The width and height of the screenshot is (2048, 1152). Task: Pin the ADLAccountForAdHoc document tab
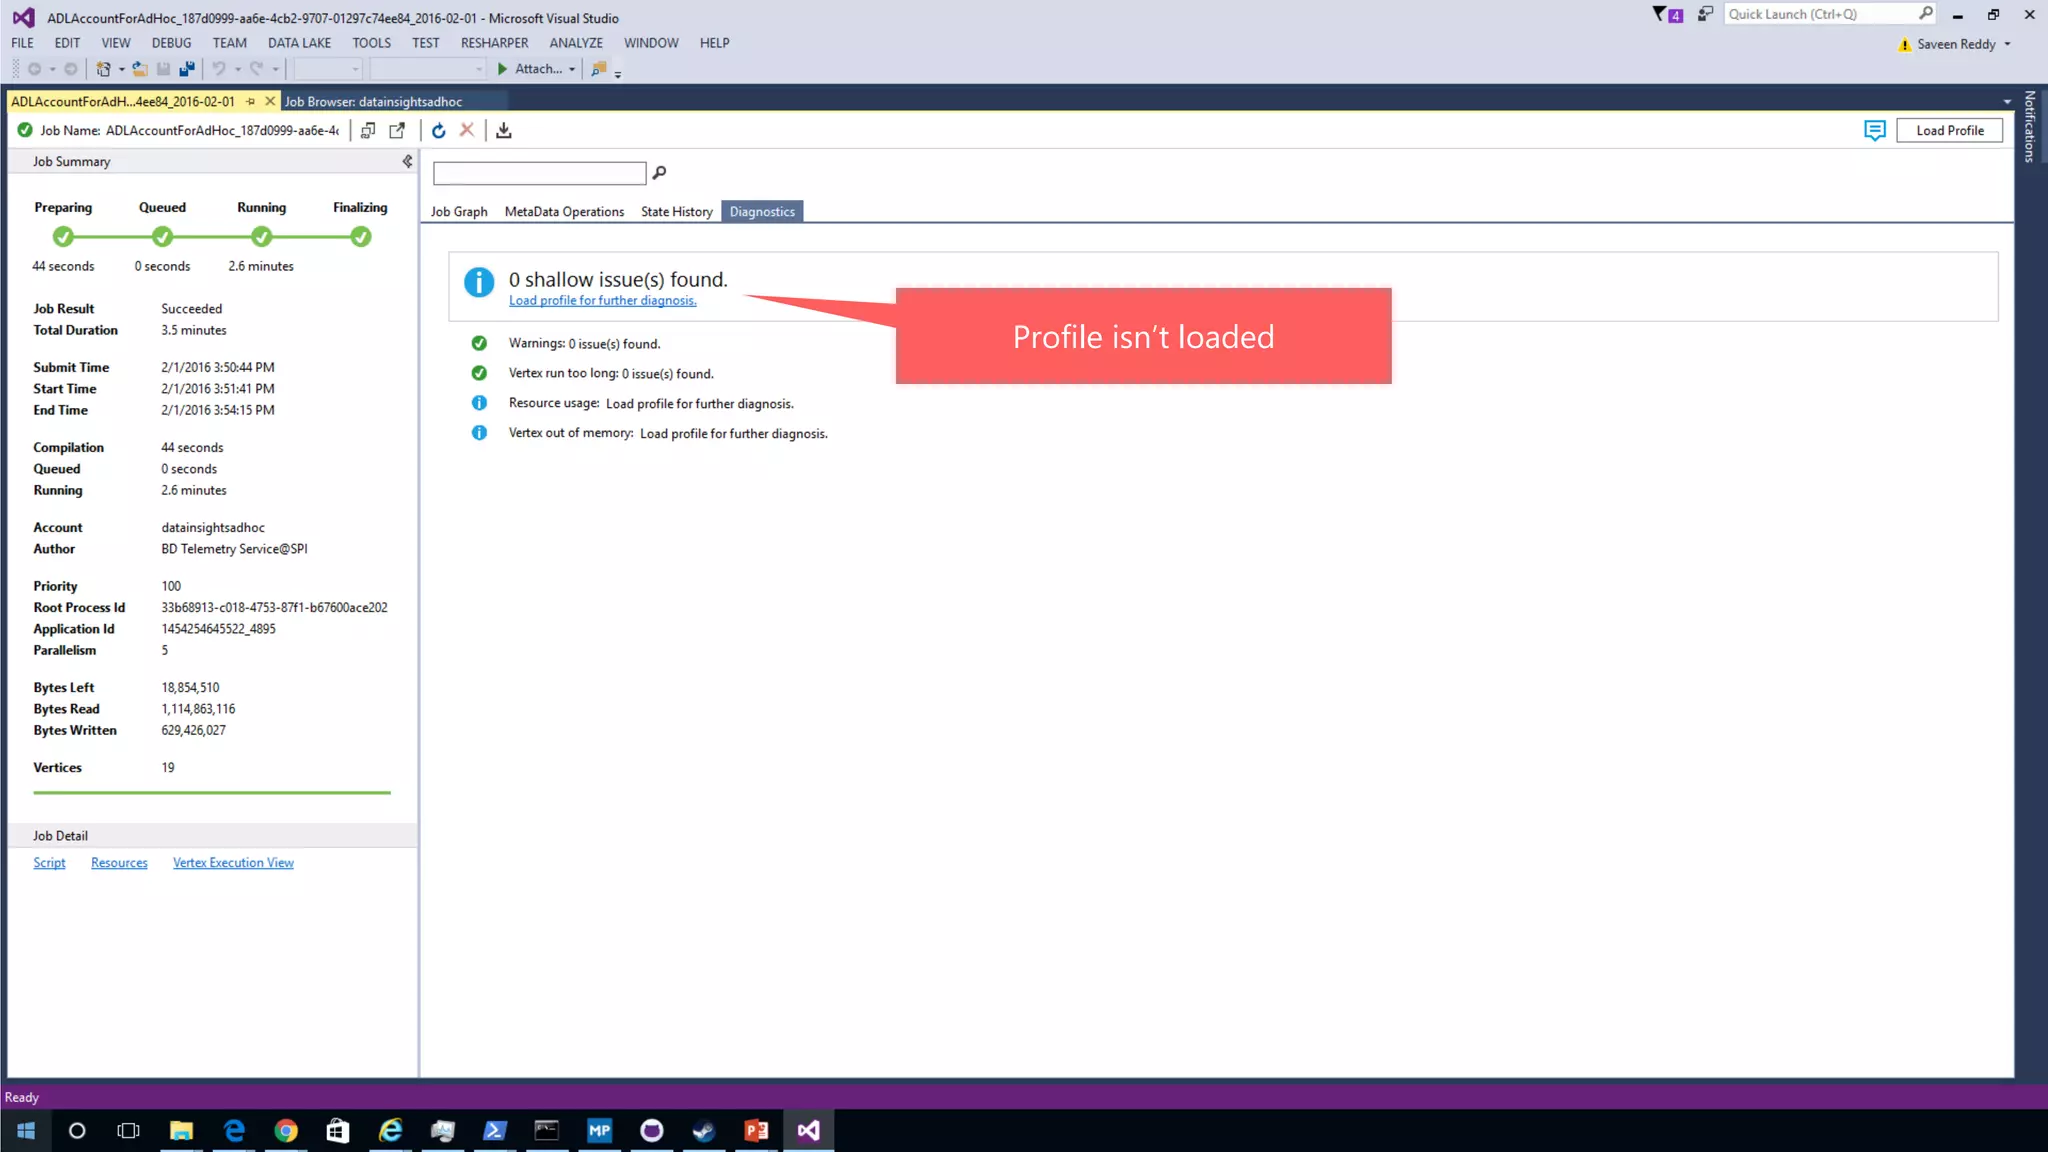(250, 101)
